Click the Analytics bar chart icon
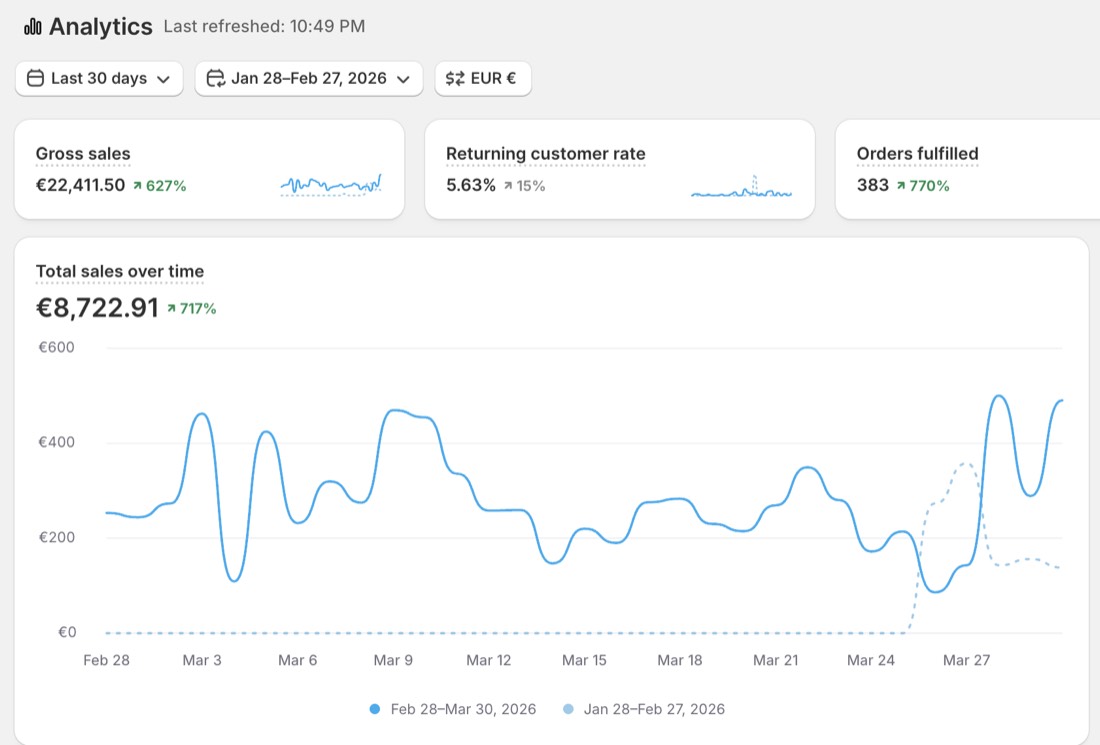 [33, 27]
